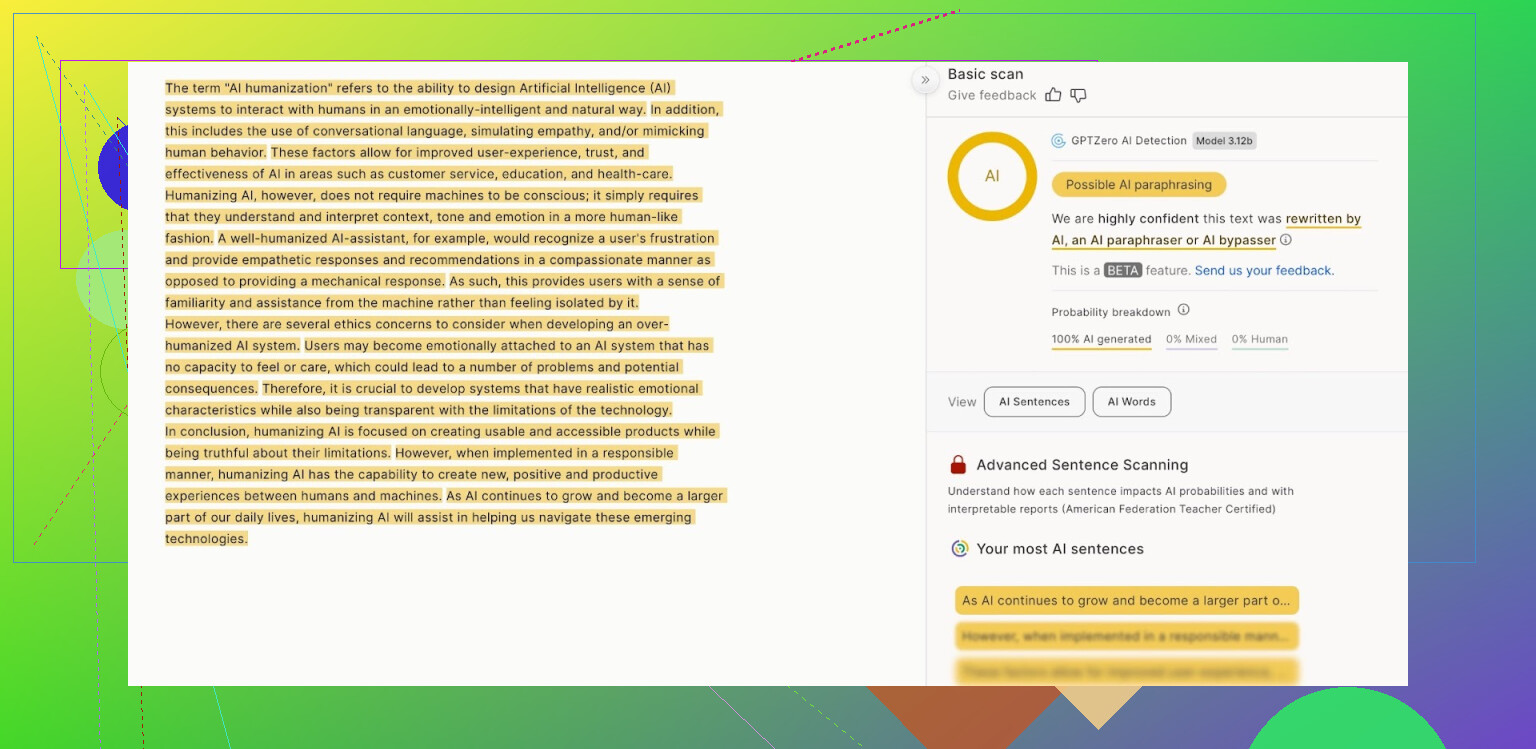Screen dimensions: 1536x749
Task: Collapse the results panel with the double-chevron button
Action: pyautogui.click(x=925, y=80)
